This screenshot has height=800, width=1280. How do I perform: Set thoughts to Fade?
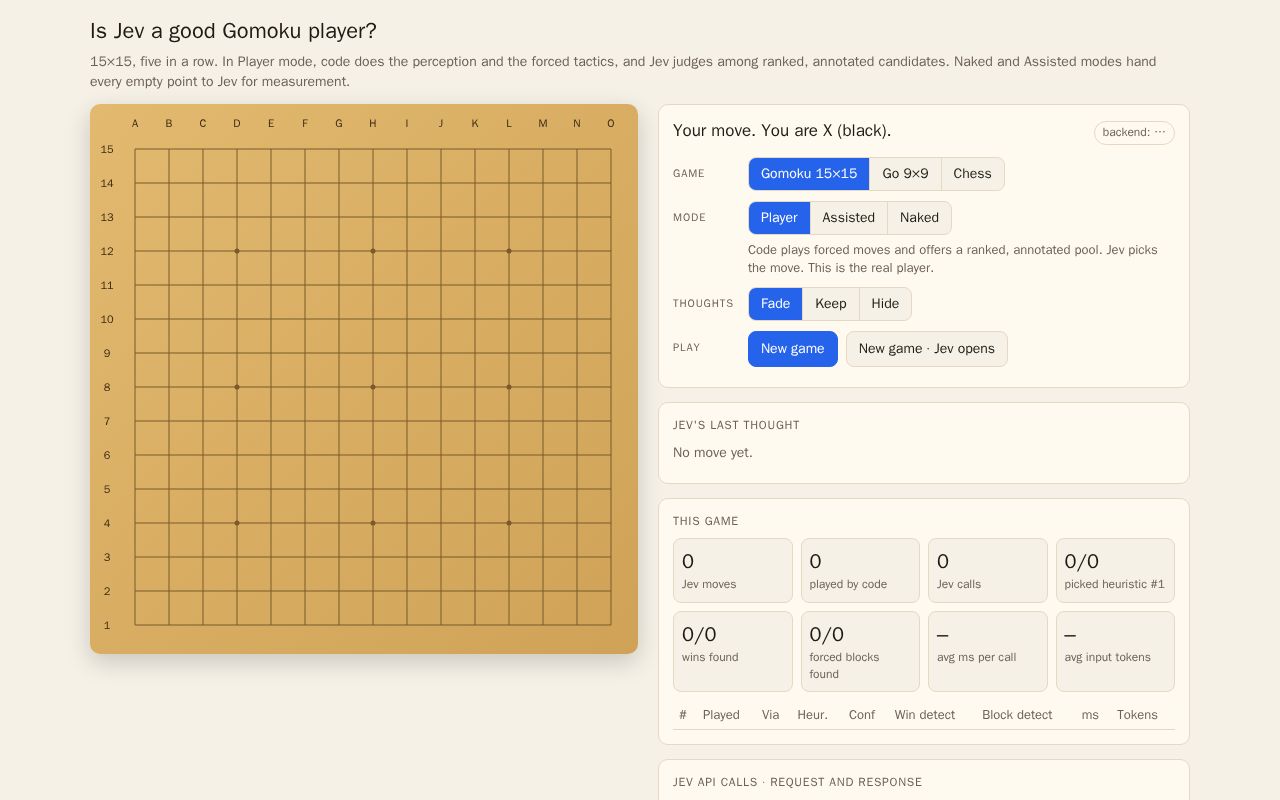click(x=775, y=304)
